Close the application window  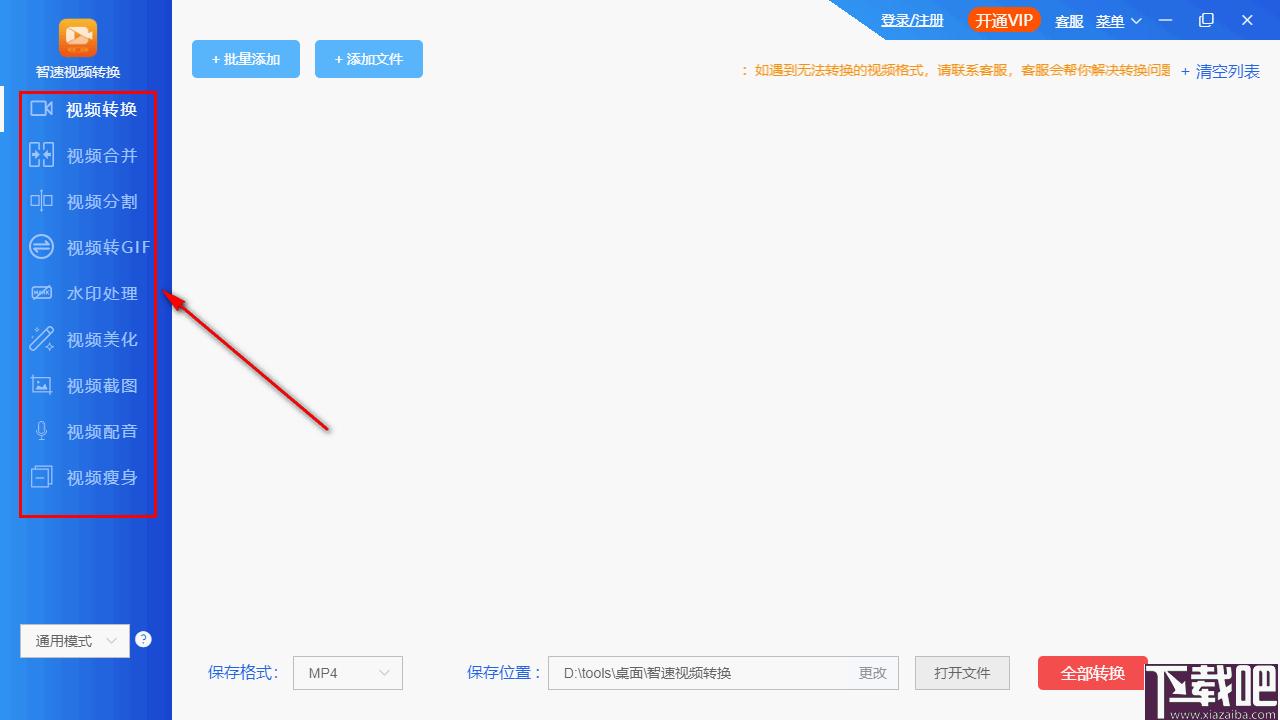[1247, 20]
